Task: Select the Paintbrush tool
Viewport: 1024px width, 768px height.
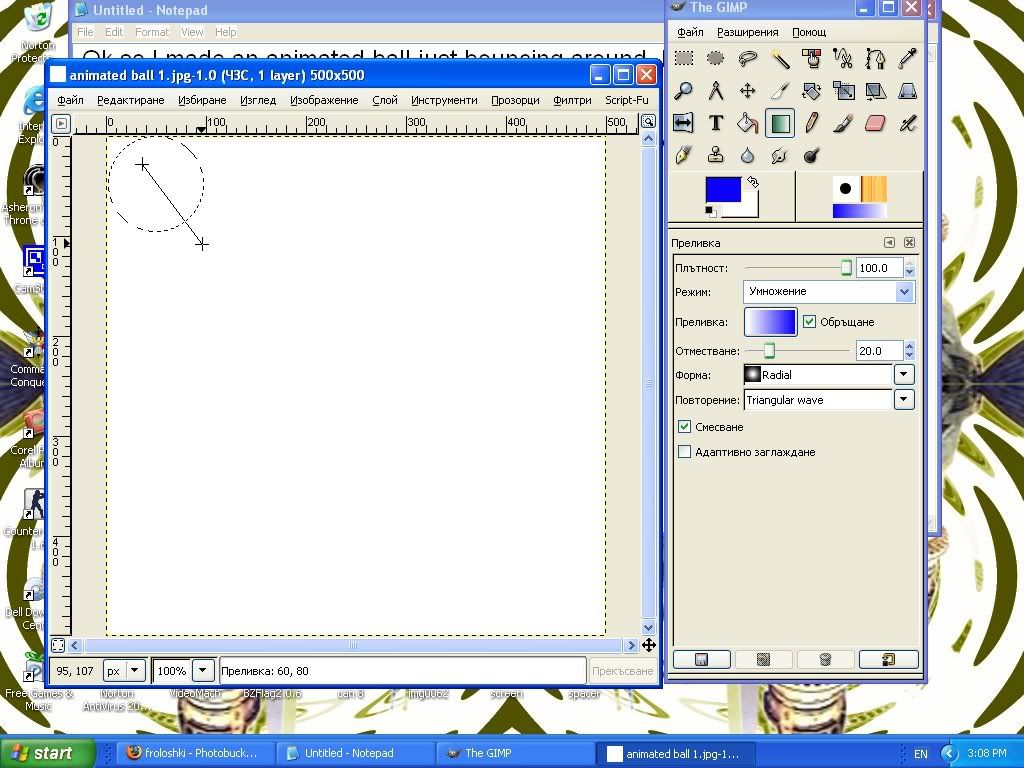Action: (x=844, y=123)
